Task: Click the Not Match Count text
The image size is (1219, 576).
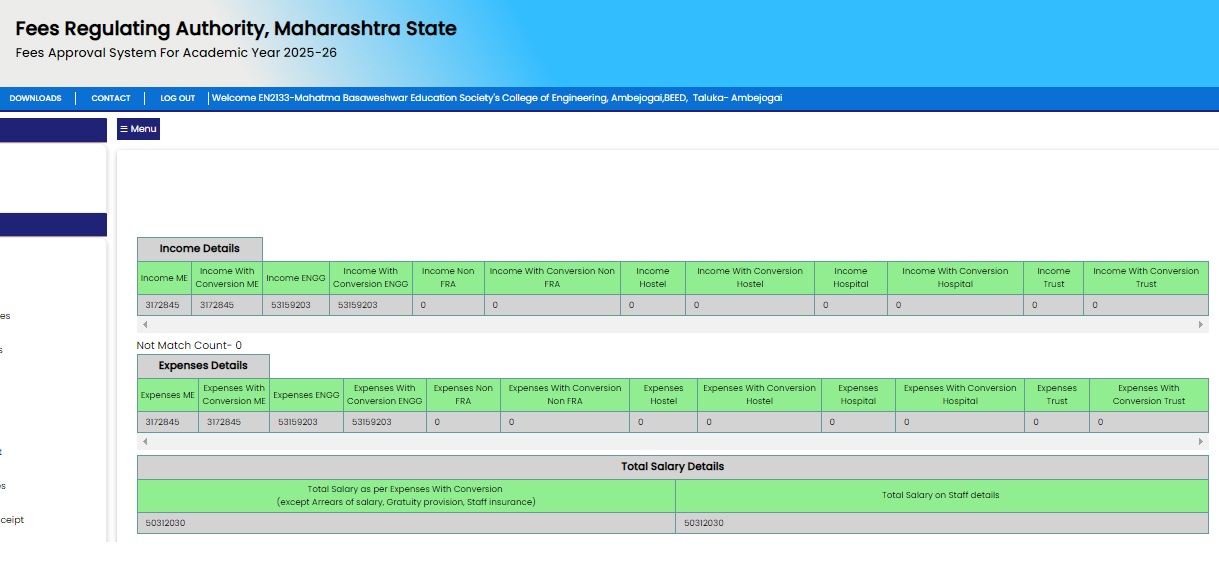Action: (189, 345)
